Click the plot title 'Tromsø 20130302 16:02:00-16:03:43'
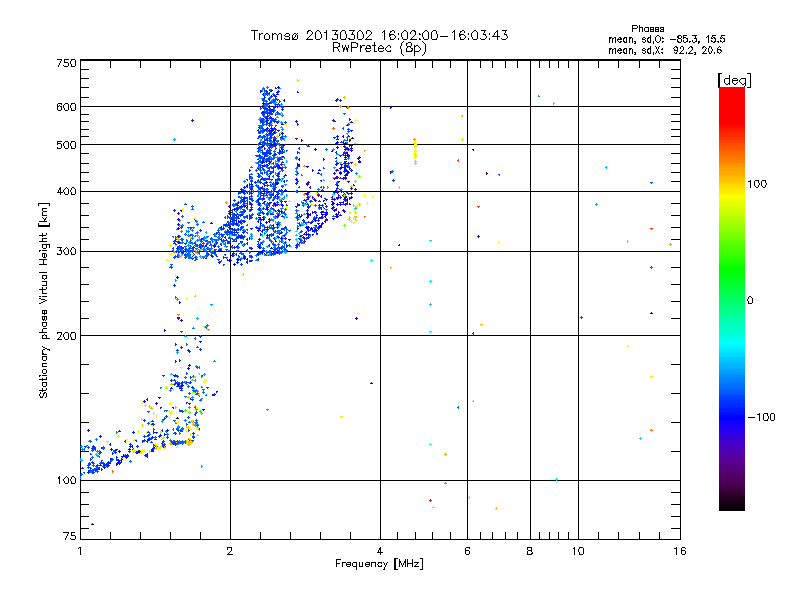Screen dimensions: 800x600 tap(379, 35)
